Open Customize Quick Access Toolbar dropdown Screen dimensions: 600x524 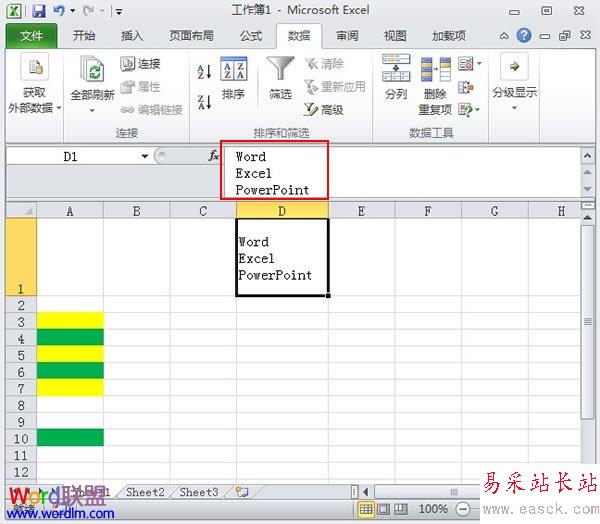(x=119, y=12)
